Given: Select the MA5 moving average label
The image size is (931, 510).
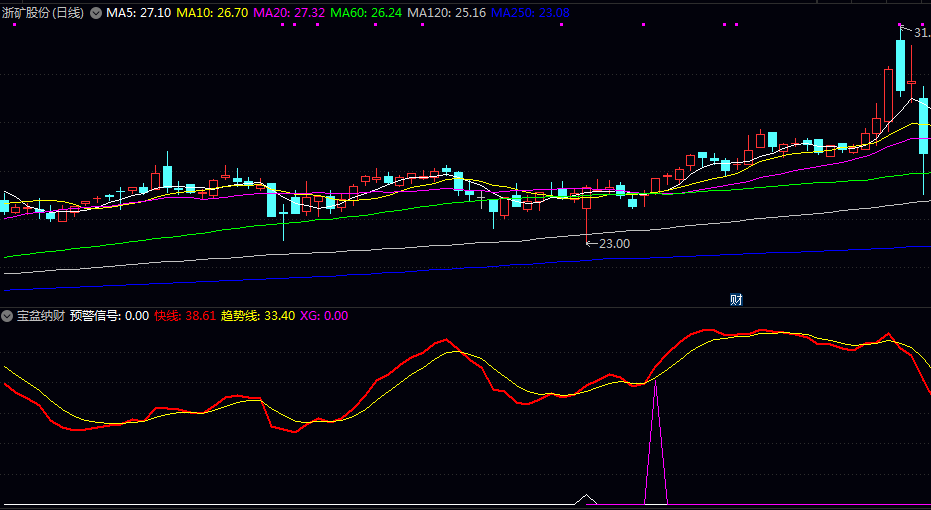Looking at the screenshot, I should [138, 13].
